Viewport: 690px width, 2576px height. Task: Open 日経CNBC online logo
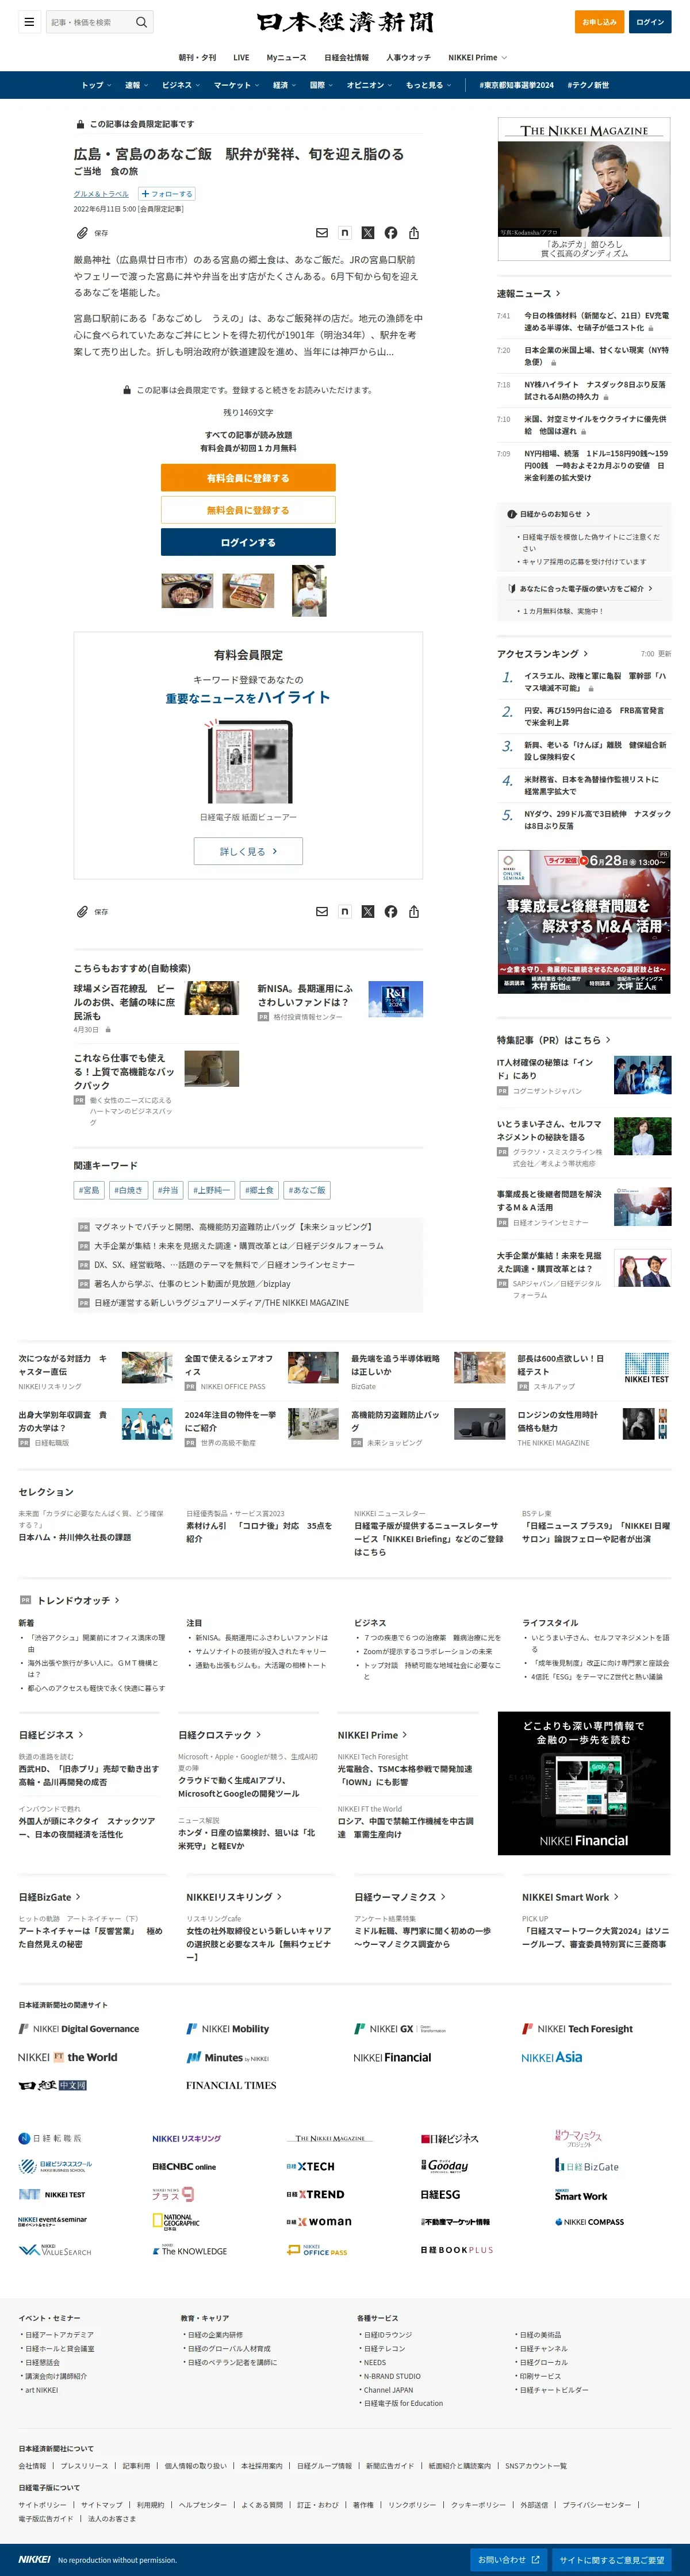[x=184, y=2167]
